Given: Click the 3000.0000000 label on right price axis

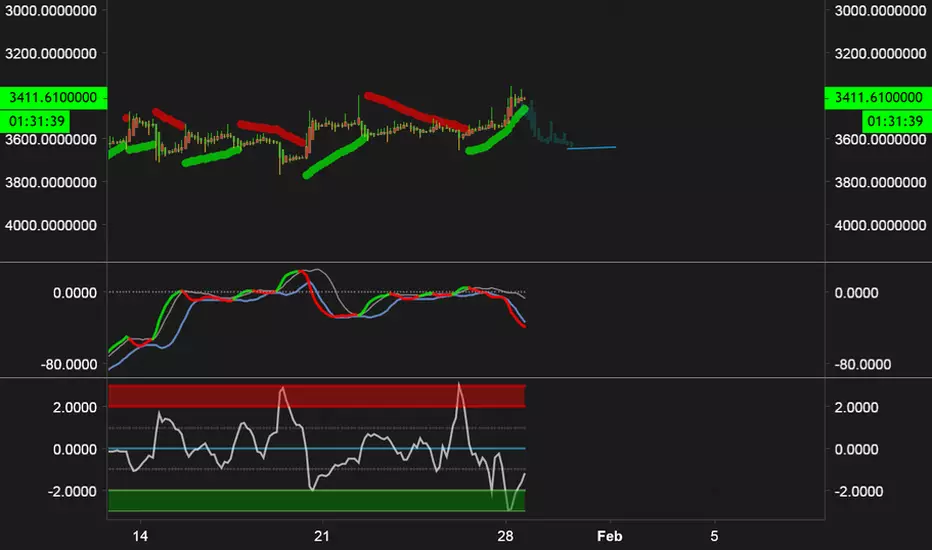Looking at the screenshot, I should point(880,11).
